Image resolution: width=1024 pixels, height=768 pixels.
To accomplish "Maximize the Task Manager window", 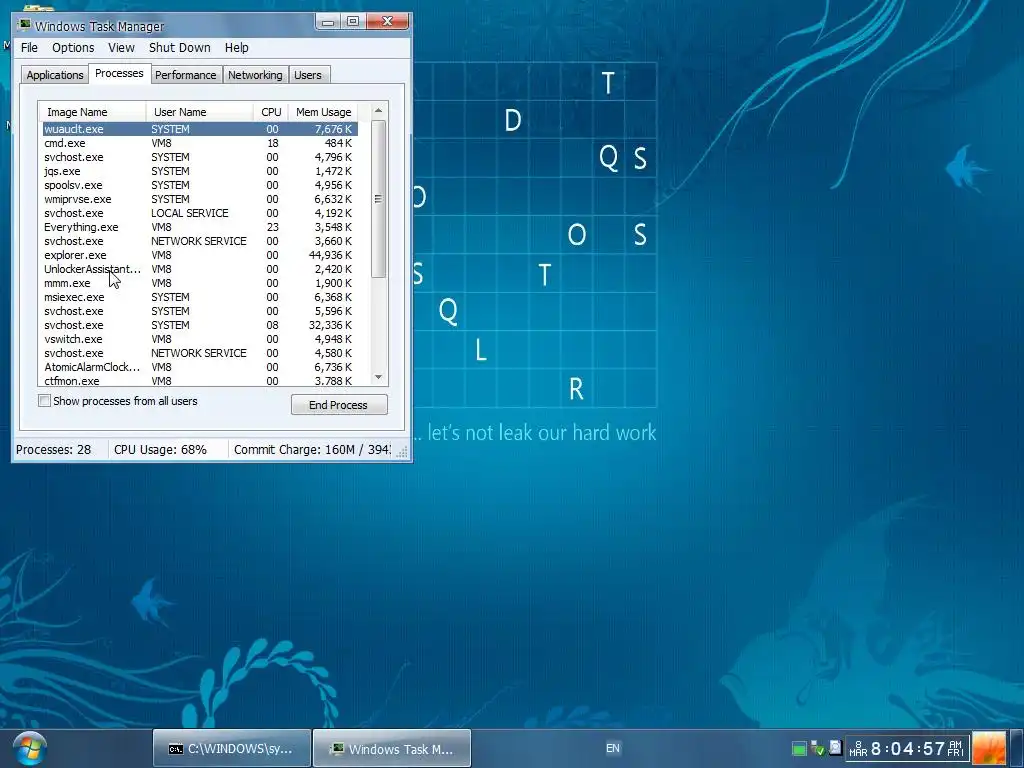I will pyautogui.click(x=353, y=22).
